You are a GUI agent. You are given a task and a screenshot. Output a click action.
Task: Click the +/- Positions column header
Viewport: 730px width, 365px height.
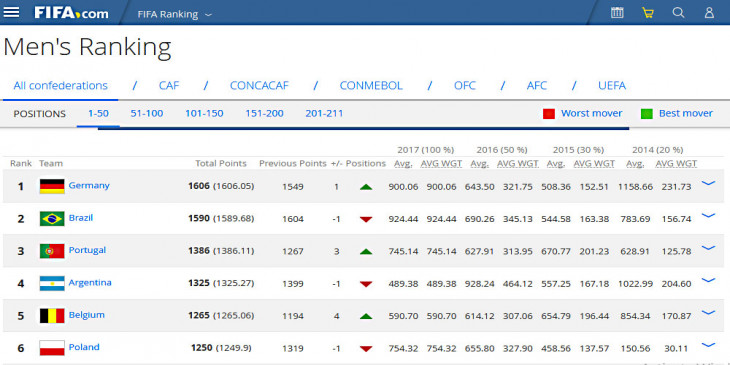coord(358,163)
